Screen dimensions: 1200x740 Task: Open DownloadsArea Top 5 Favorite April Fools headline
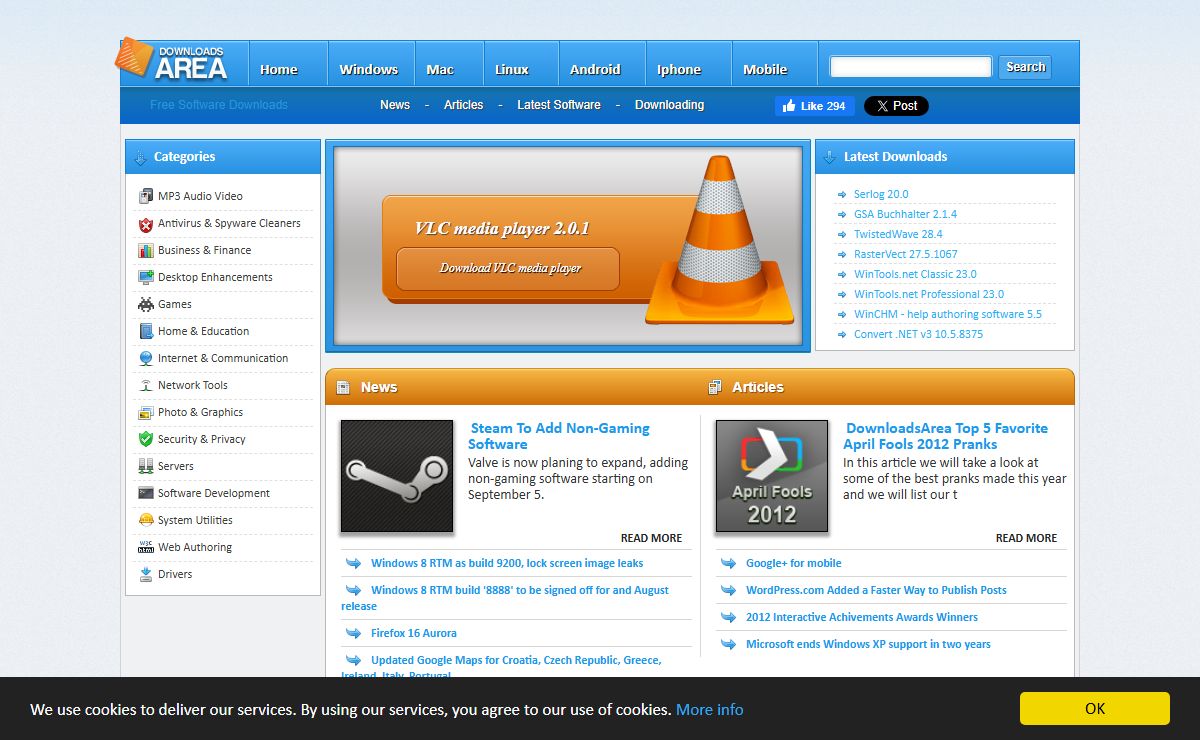(946, 436)
